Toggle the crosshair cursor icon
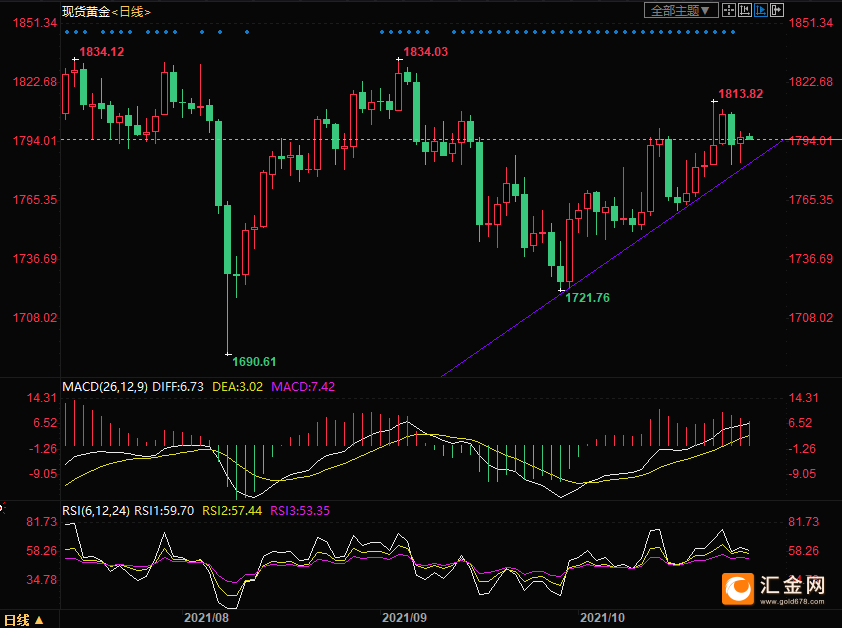Viewport: 842px width, 628px height. [729, 10]
